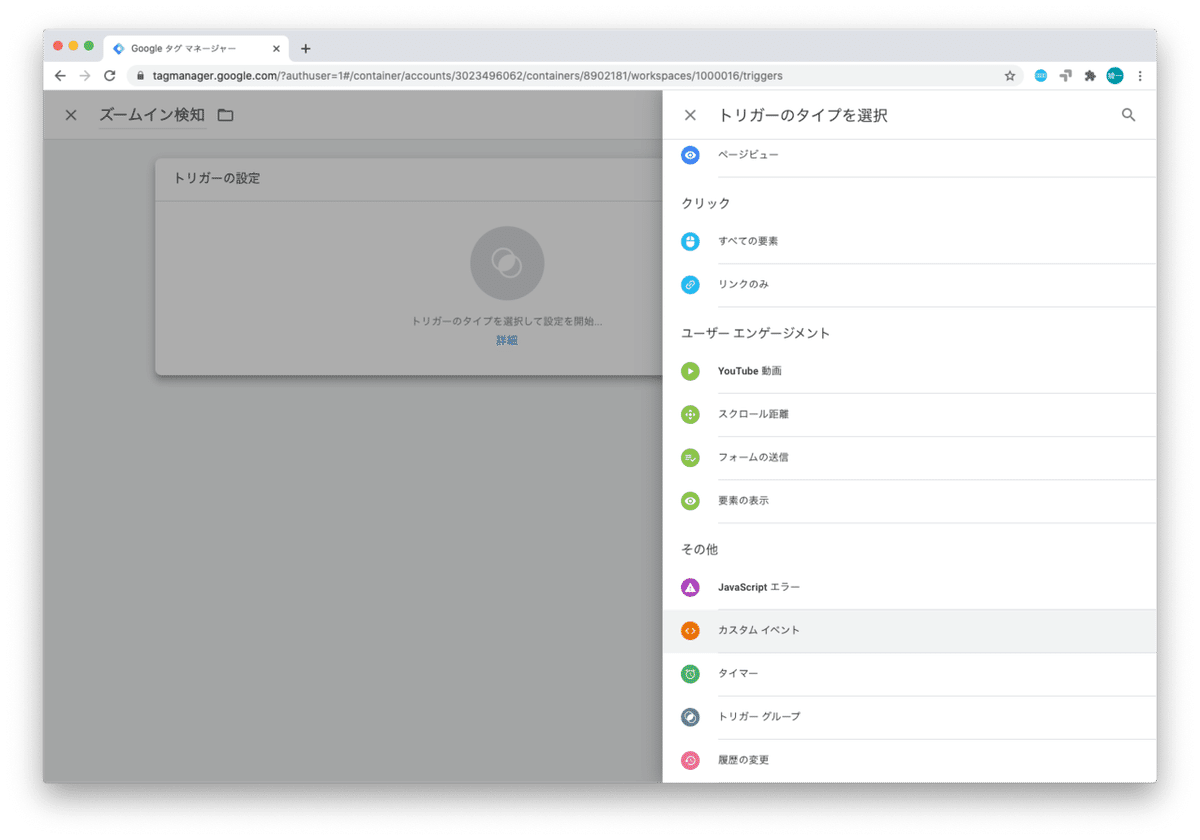Select YouTube 動画 trigger type
Image resolution: width=1200 pixels, height=840 pixels.
coord(909,371)
